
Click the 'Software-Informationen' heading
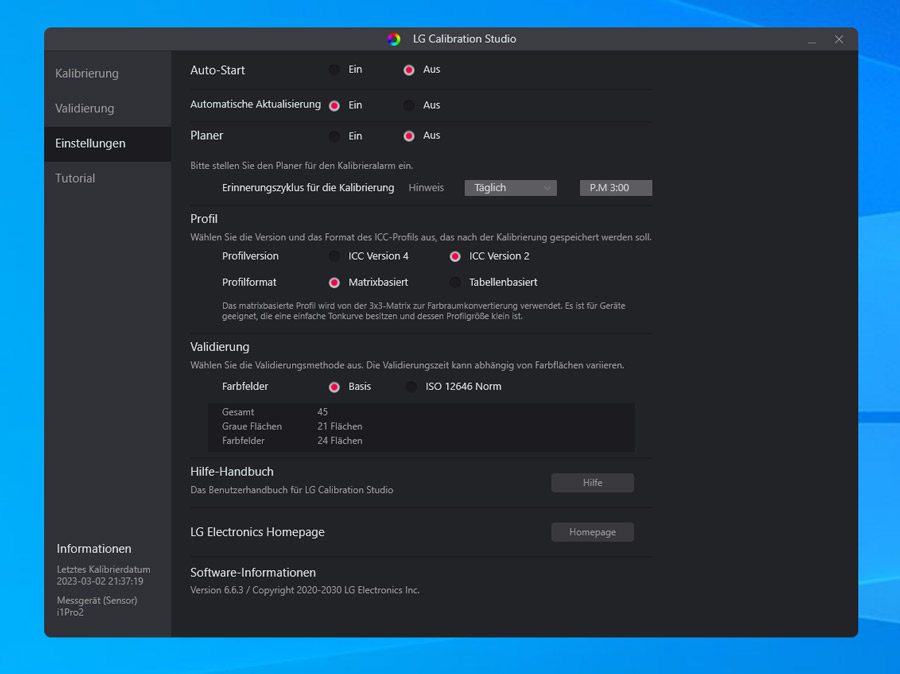point(253,573)
